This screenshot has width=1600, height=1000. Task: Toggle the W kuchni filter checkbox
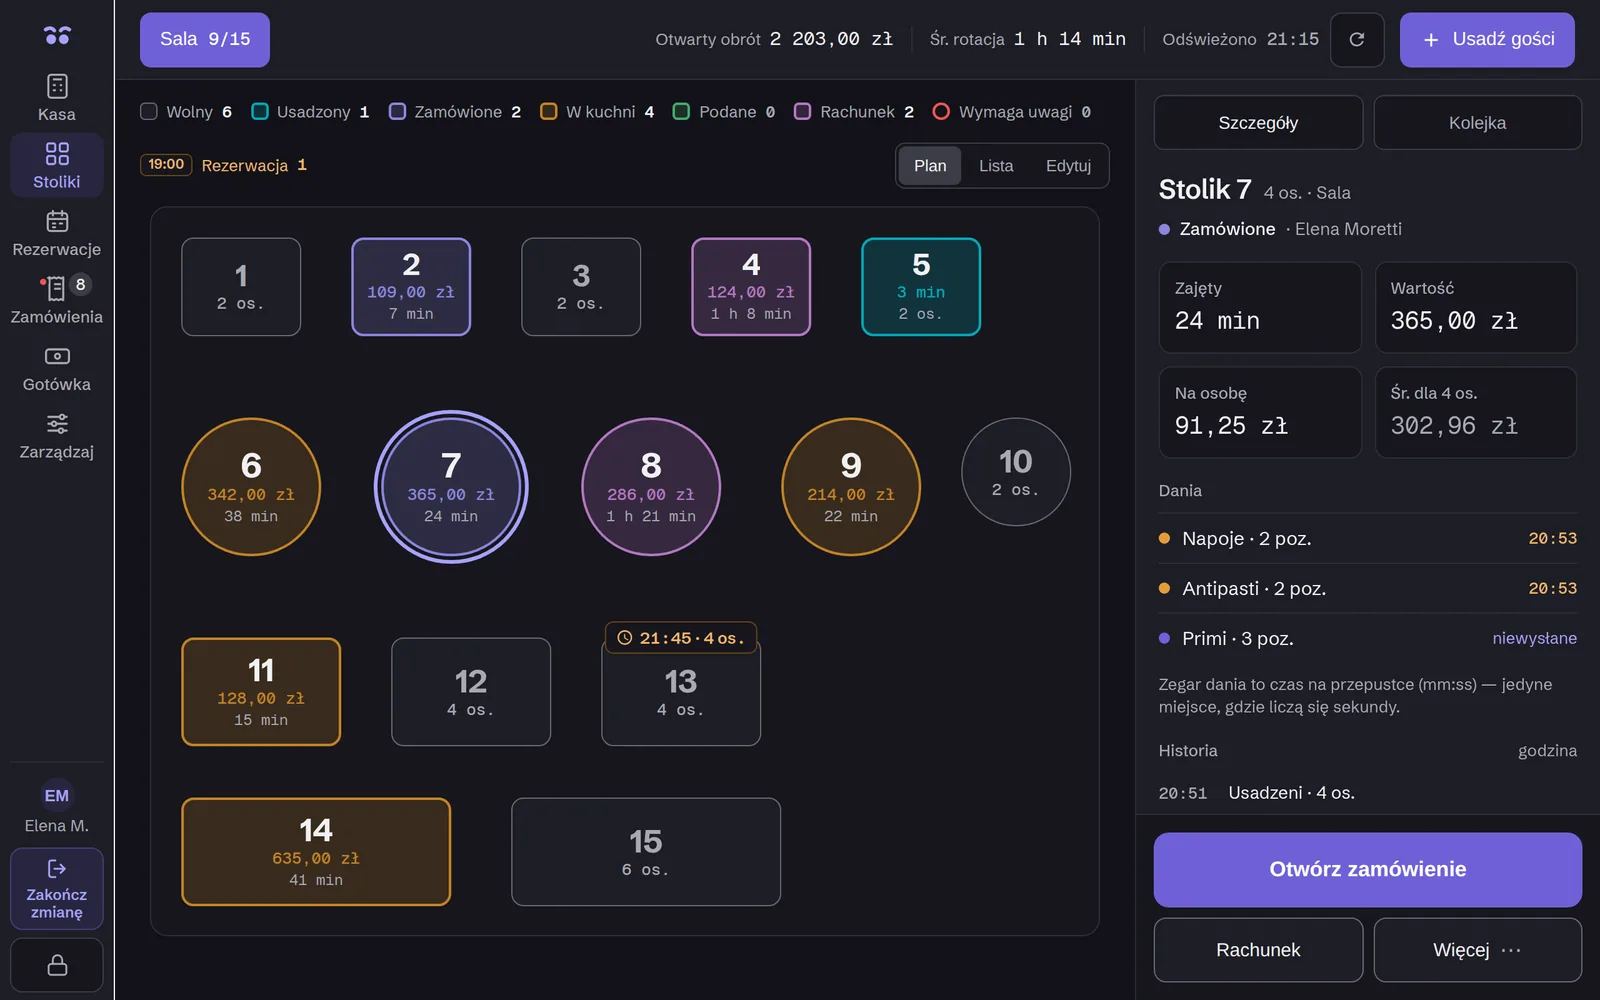(548, 111)
